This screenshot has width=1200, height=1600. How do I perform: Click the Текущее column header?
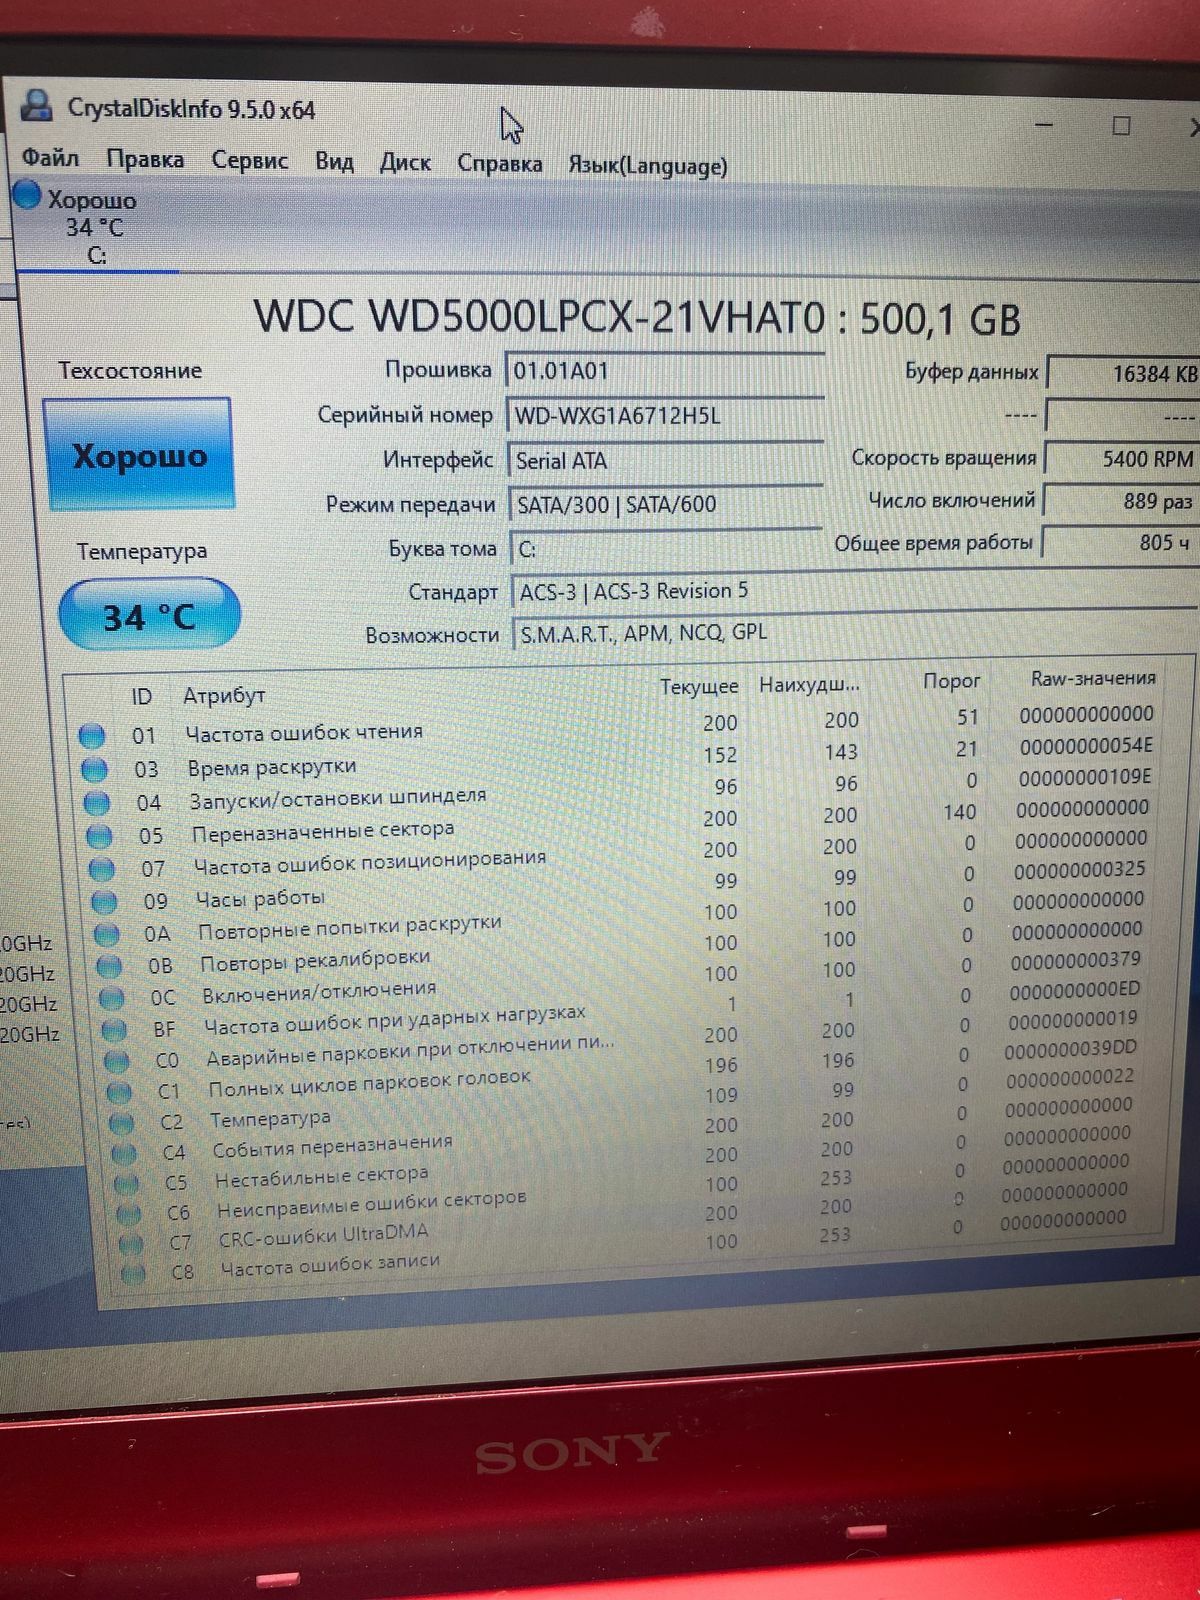tap(699, 687)
